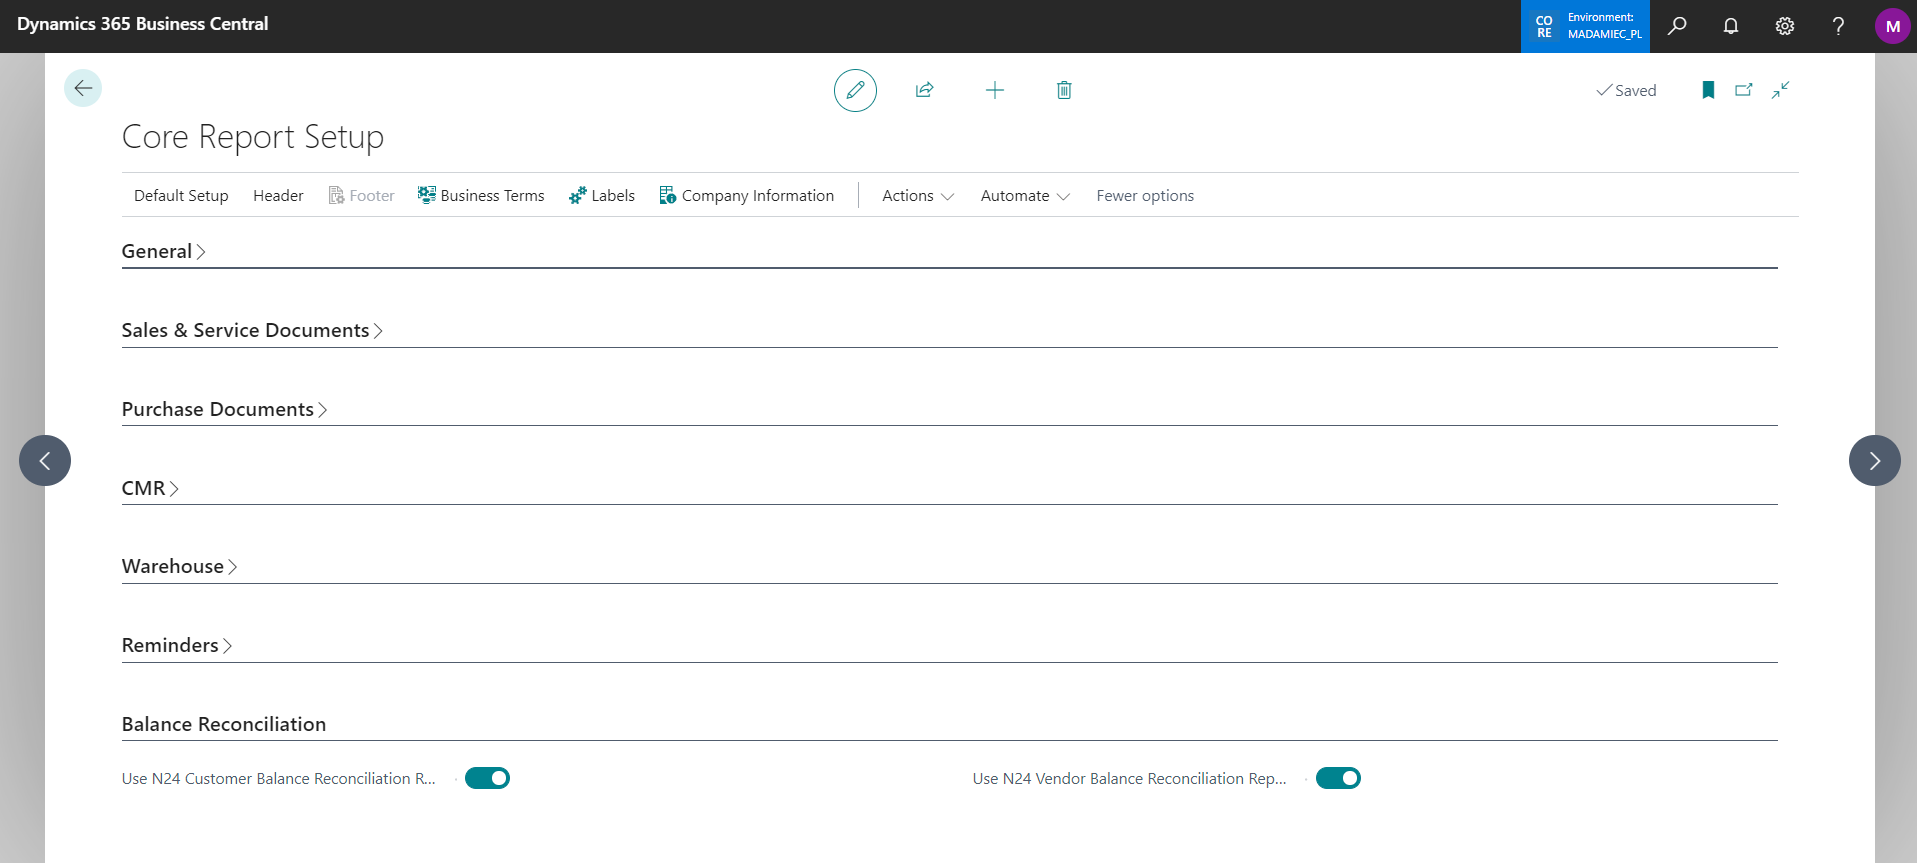This screenshot has width=1917, height=863.
Task: Click the pencil edit icon
Action: point(855,90)
